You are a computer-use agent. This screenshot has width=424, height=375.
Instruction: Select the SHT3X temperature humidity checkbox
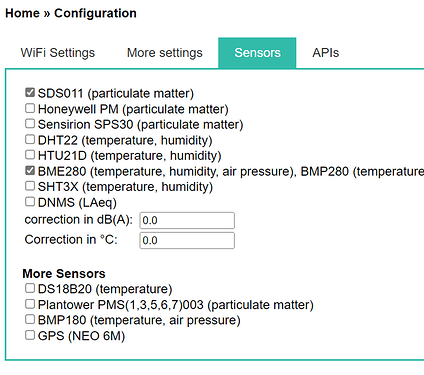click(x=30, y=186)
